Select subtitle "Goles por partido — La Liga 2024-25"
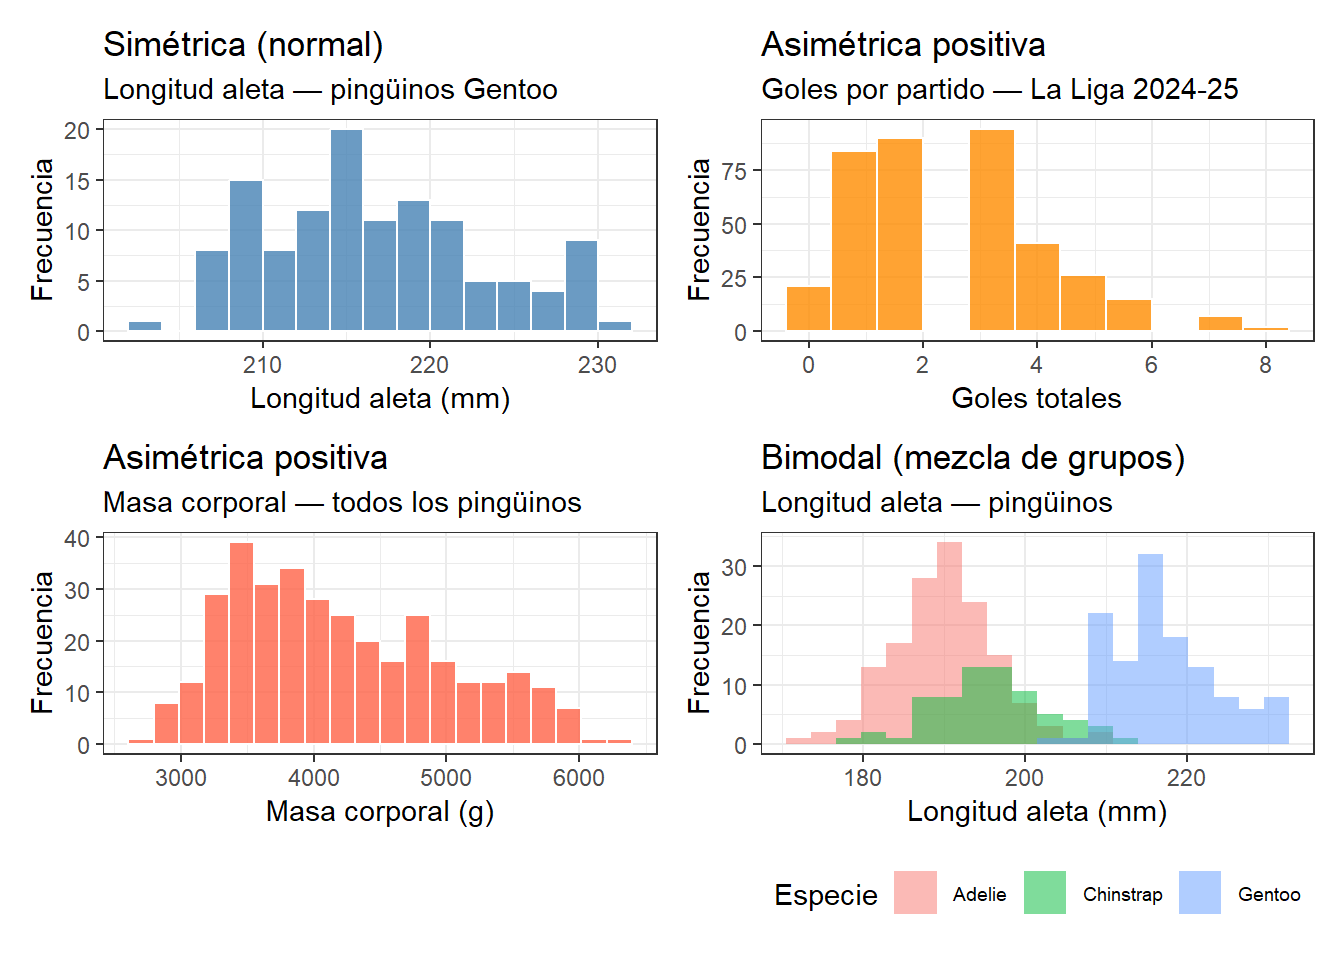This screenshot has height=960, width=1344. (x=999, y=90)
